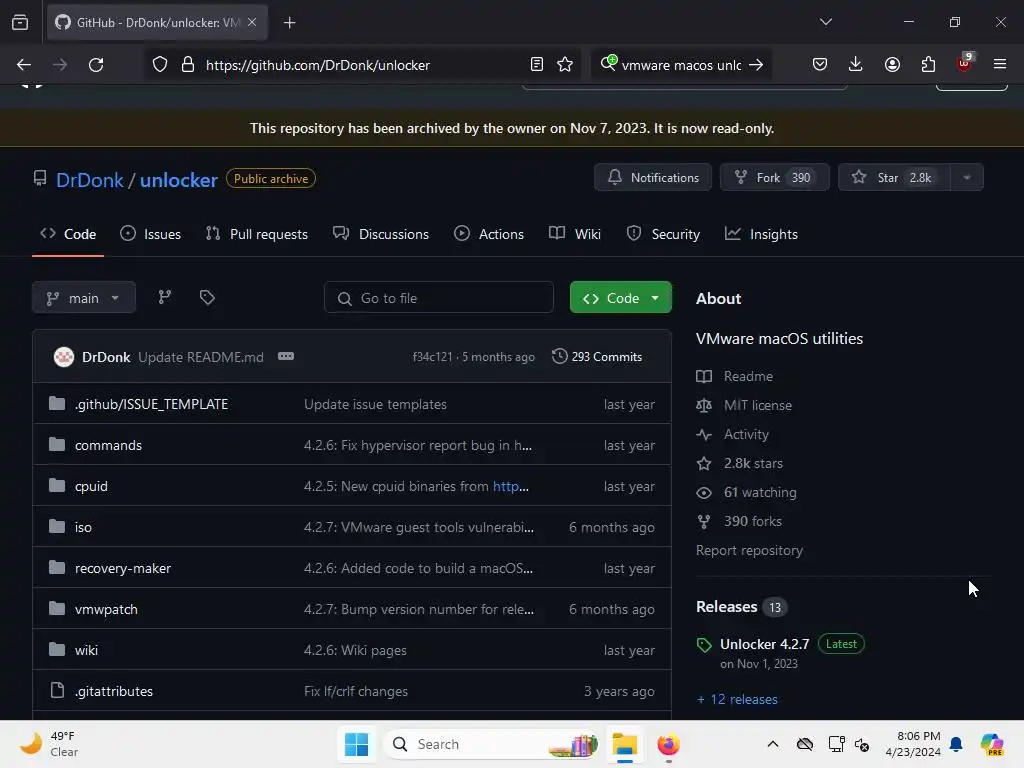Open the iso folder
Viewport: 1024px width, 768px height.
(83, 527)
